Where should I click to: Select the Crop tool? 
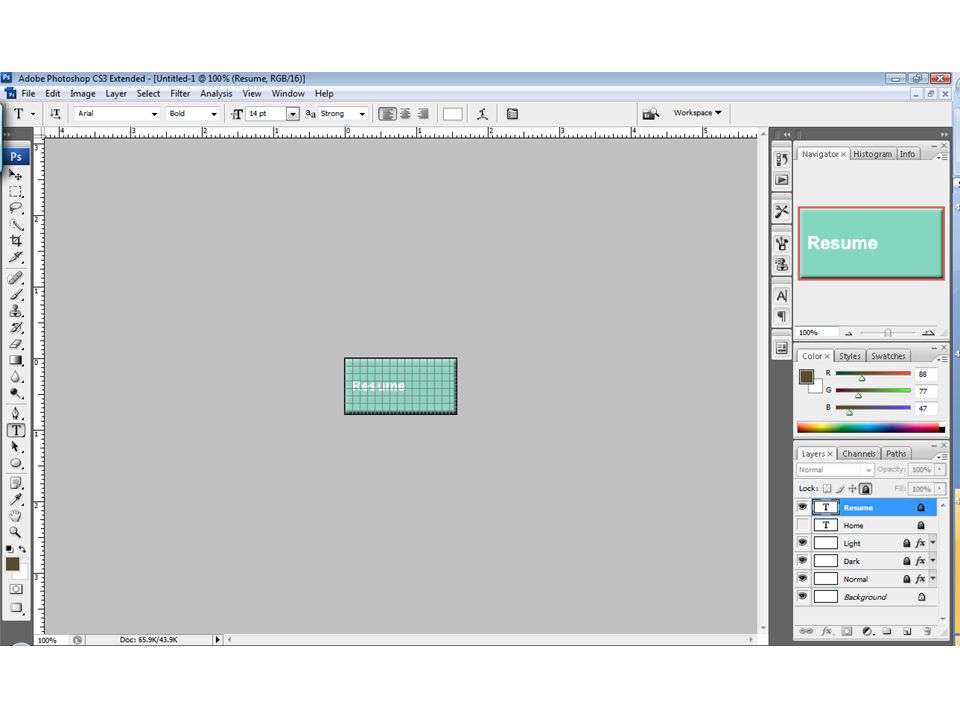click(15, 241)
